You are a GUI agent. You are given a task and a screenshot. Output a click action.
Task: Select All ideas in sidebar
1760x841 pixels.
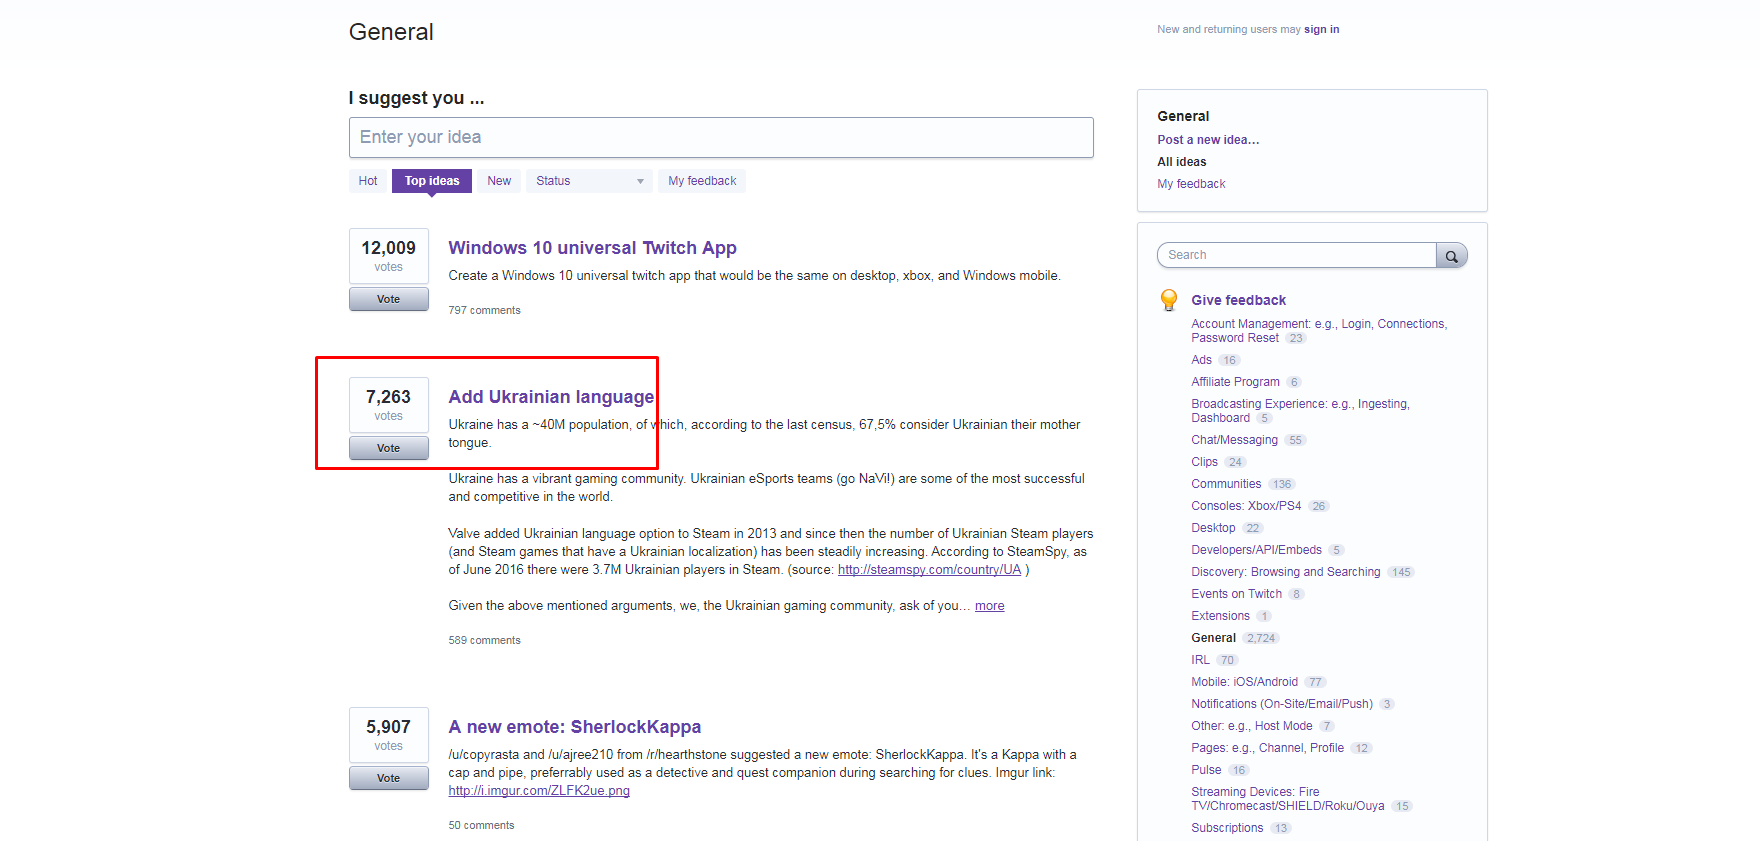point(1182,162)
